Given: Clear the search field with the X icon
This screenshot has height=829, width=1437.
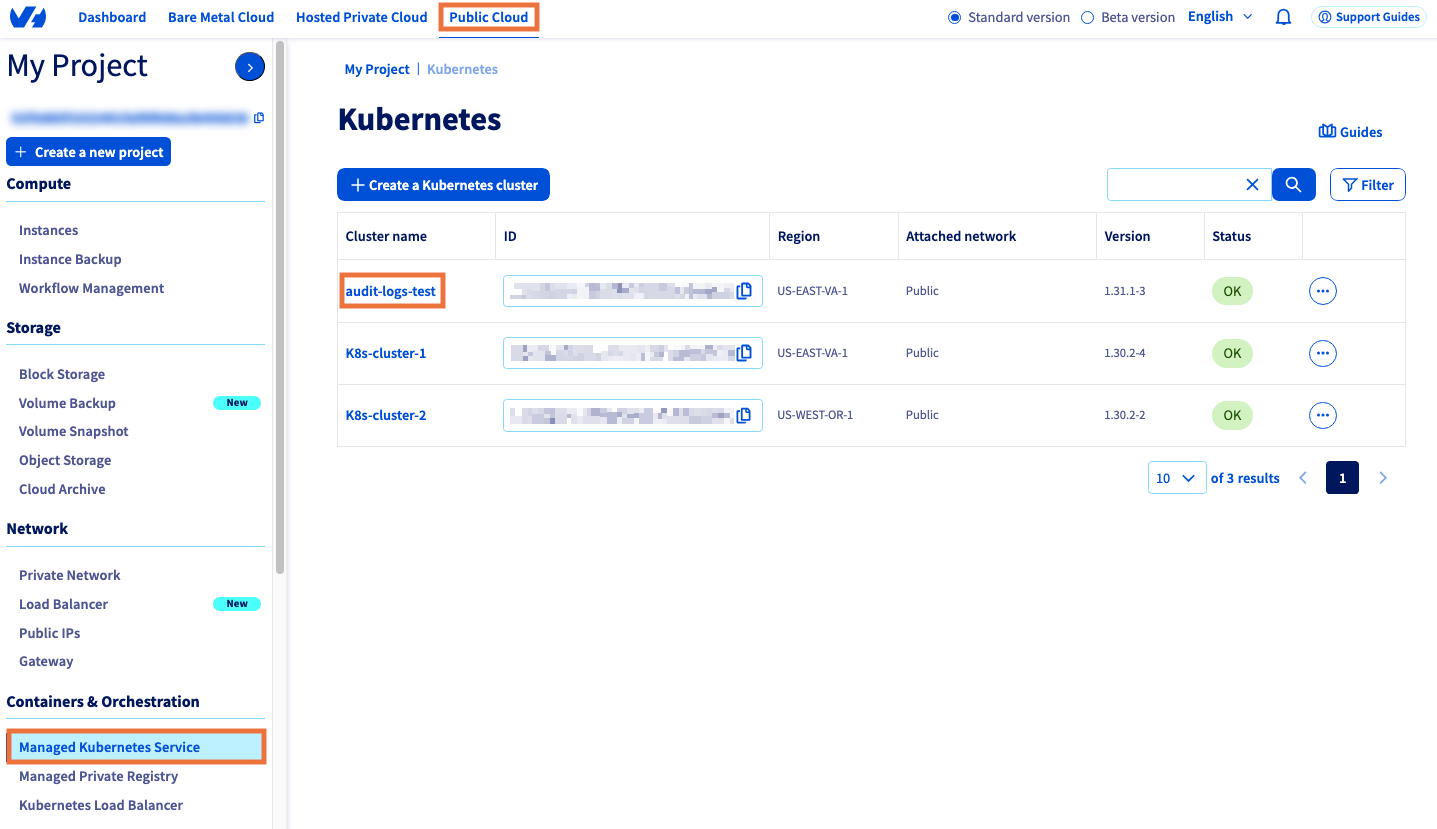Looking at the screenshot, I should click(1252, 184).
